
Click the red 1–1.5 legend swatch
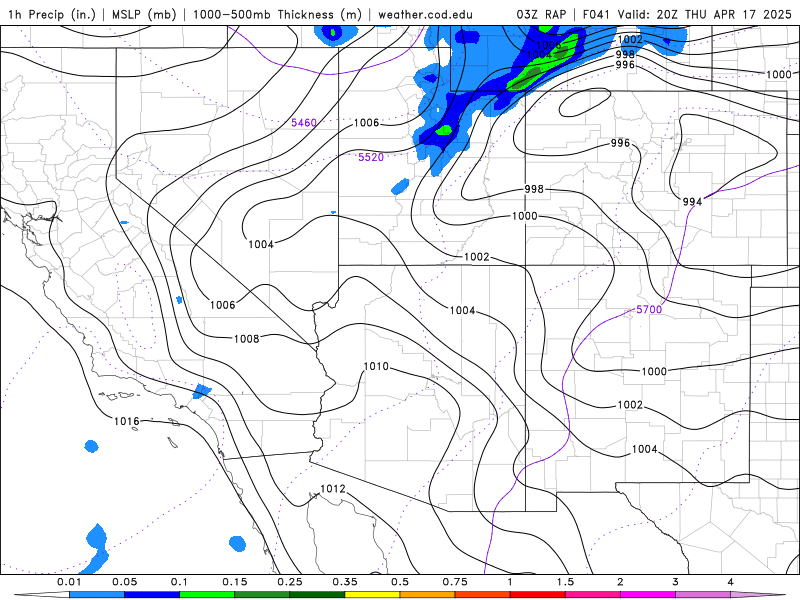pos(538,595)
